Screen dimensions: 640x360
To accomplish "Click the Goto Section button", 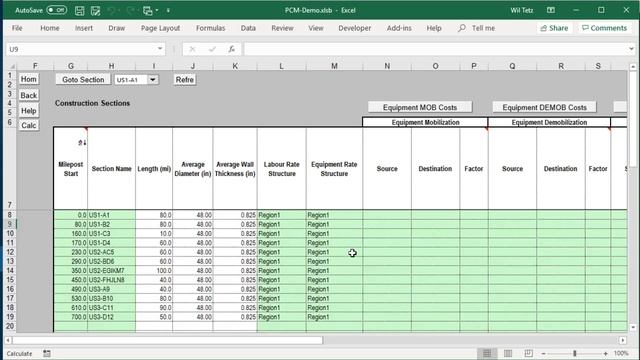I will 83,80.
